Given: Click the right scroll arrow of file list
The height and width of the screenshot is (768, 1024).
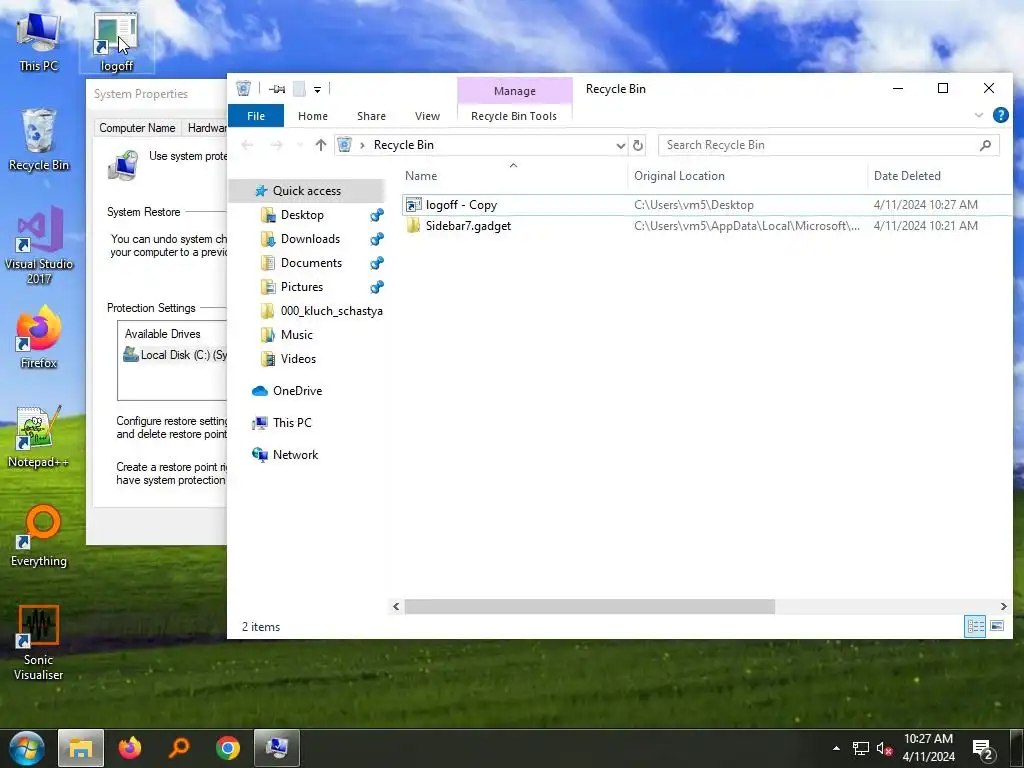Looking at the screenshot, I should pyautogui.click(x=1003, y=607).
